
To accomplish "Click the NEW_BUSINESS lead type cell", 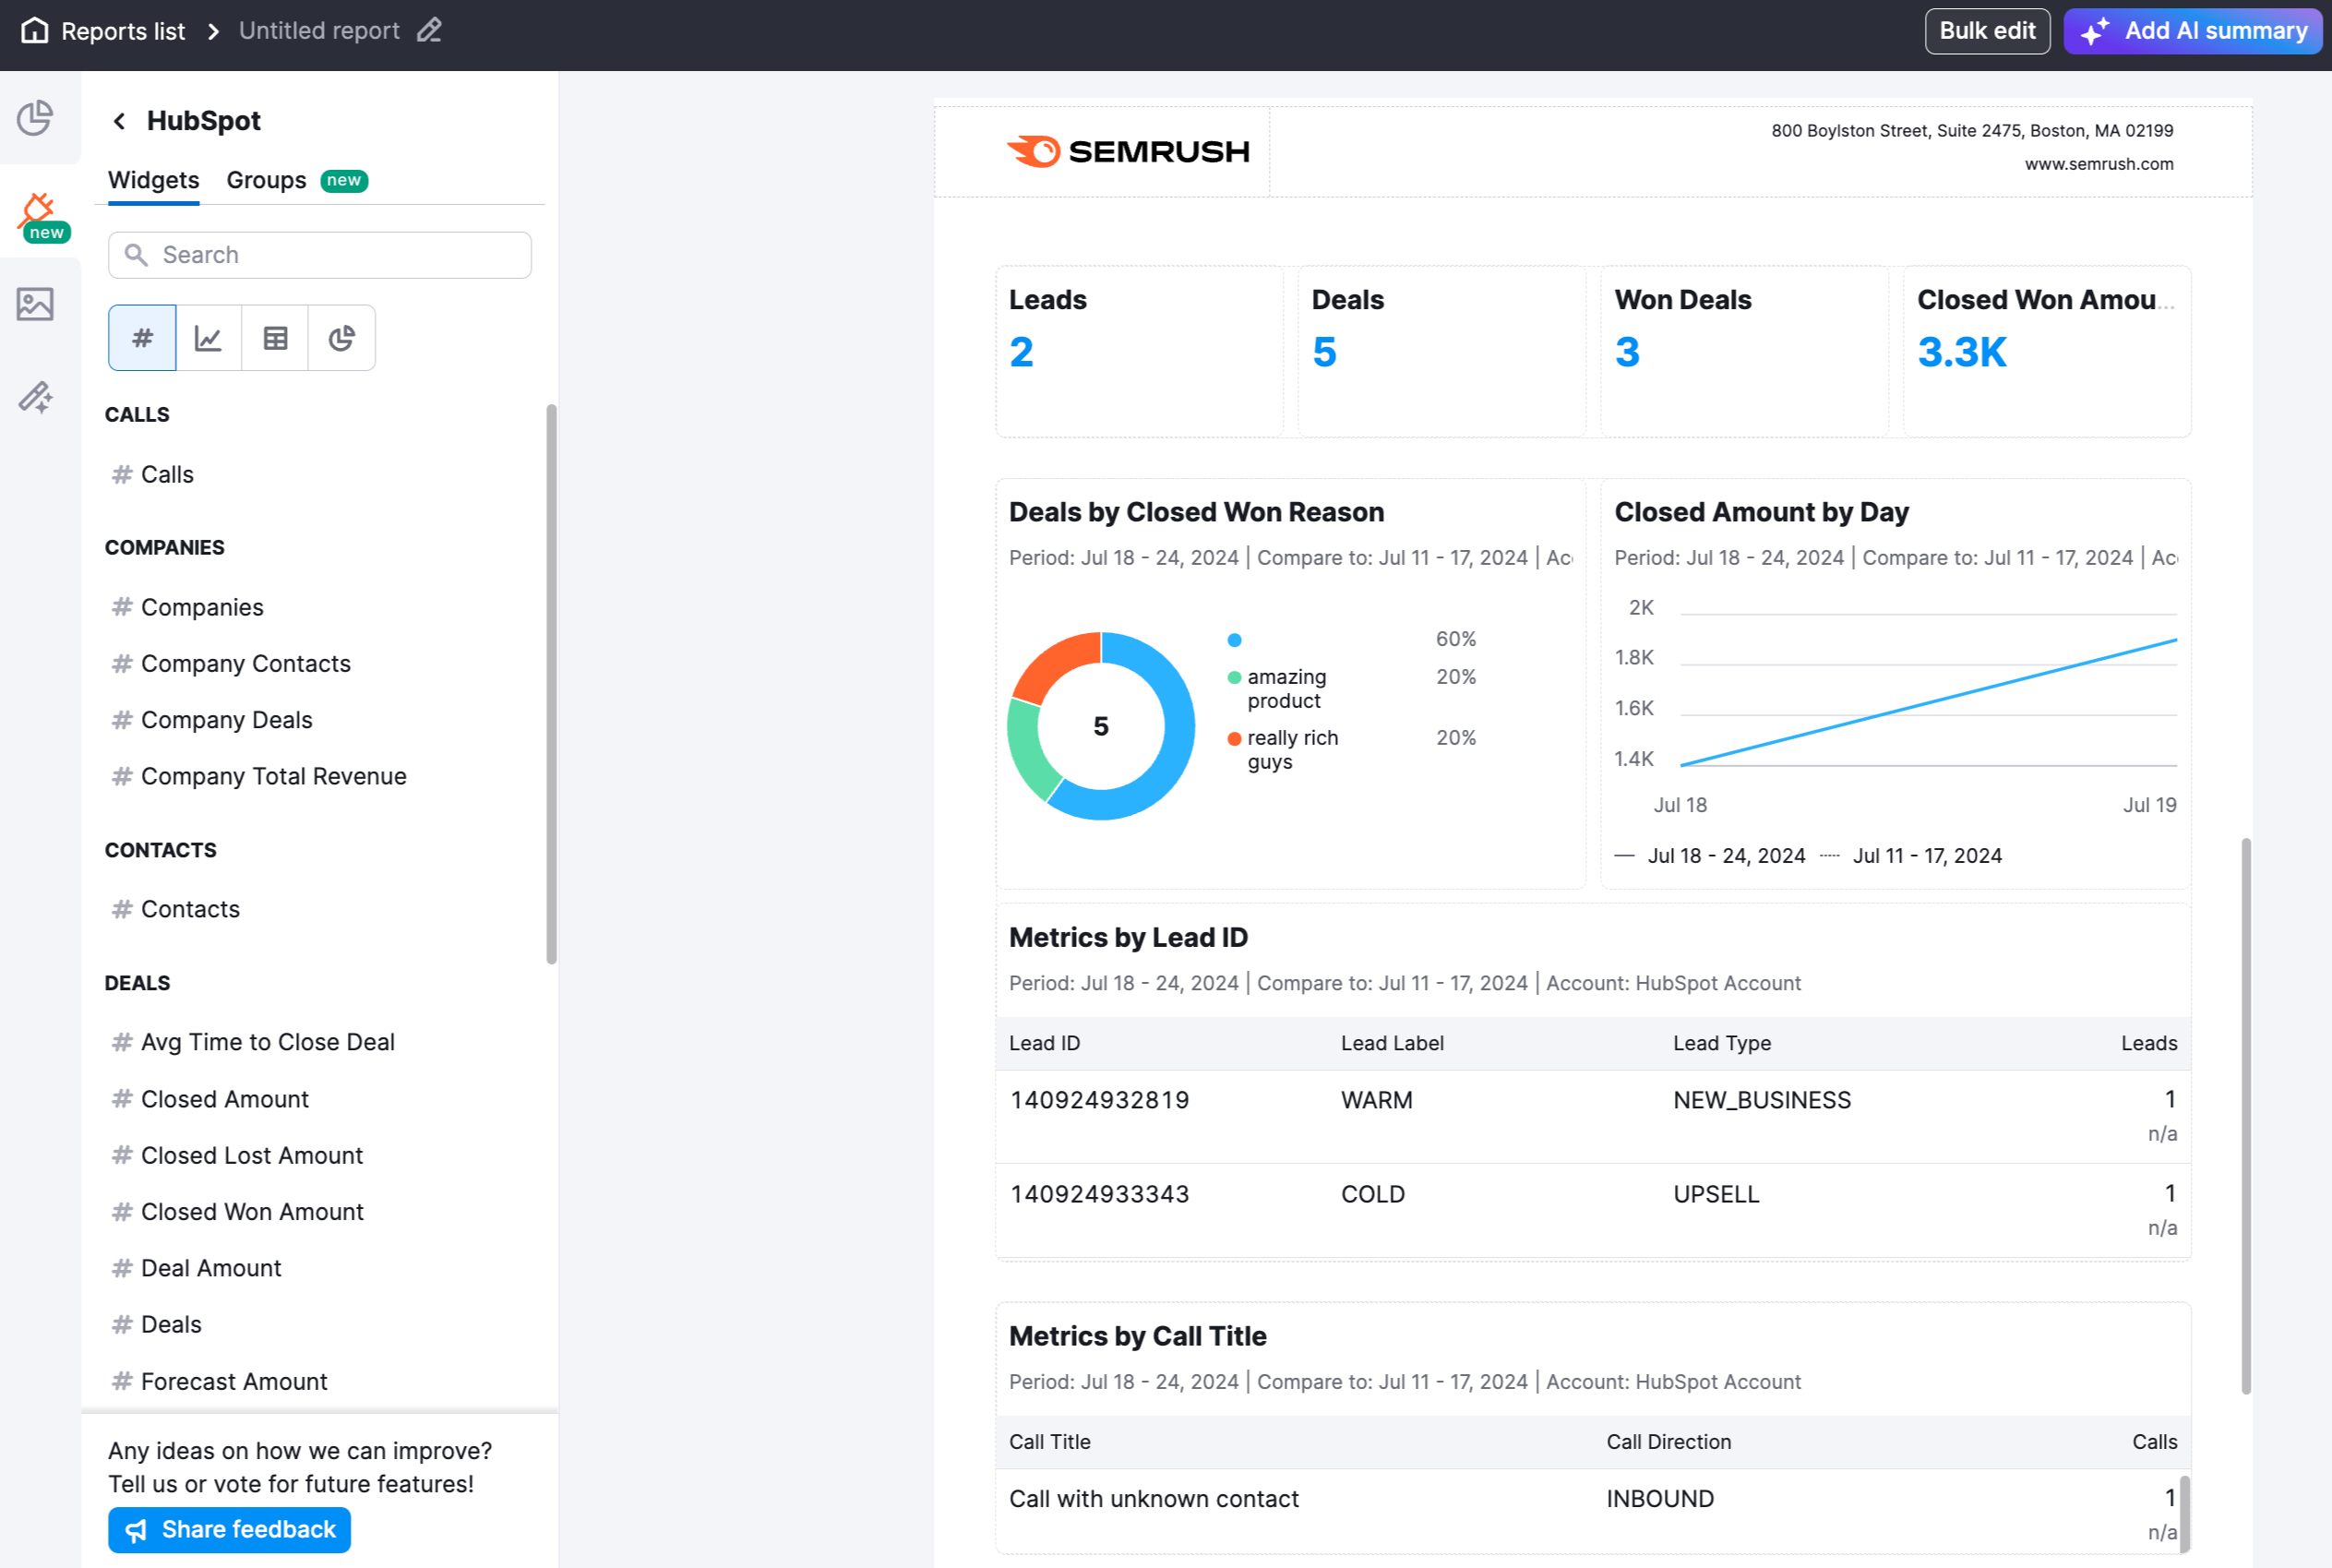I will pyautogui.click(x=1762, y=1100).
